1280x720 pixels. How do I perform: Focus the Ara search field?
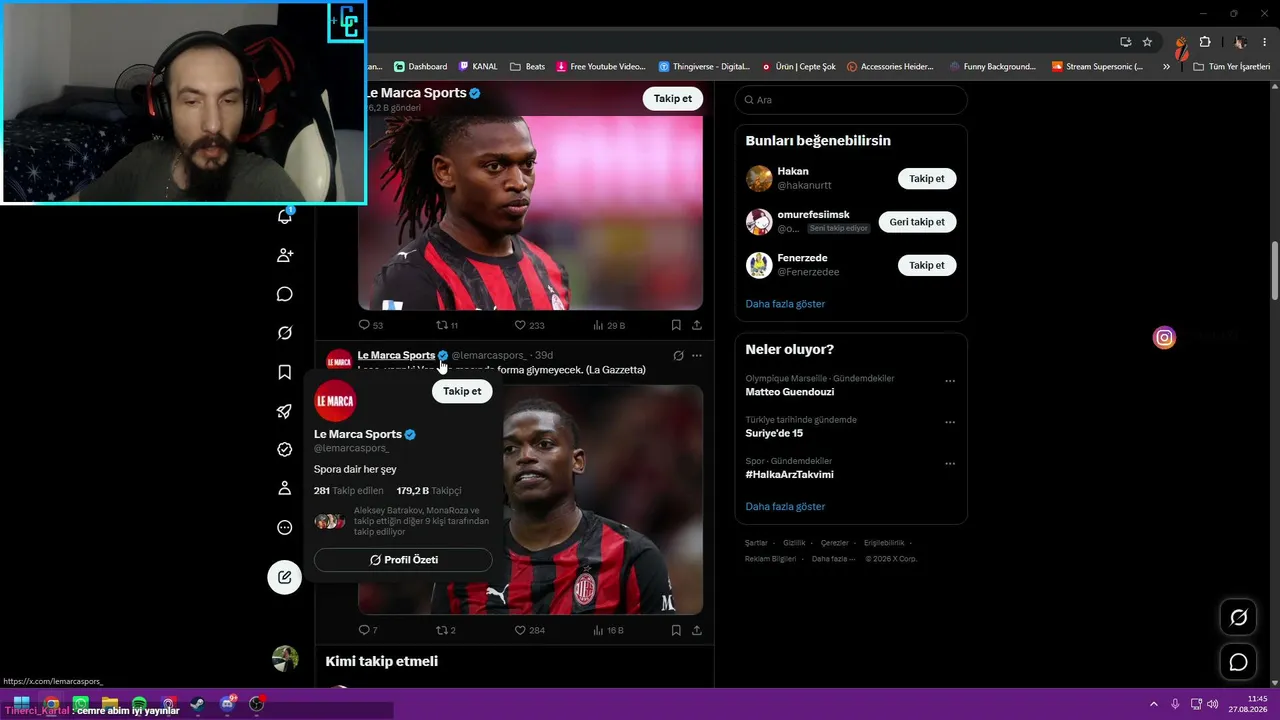click(851, 100)
